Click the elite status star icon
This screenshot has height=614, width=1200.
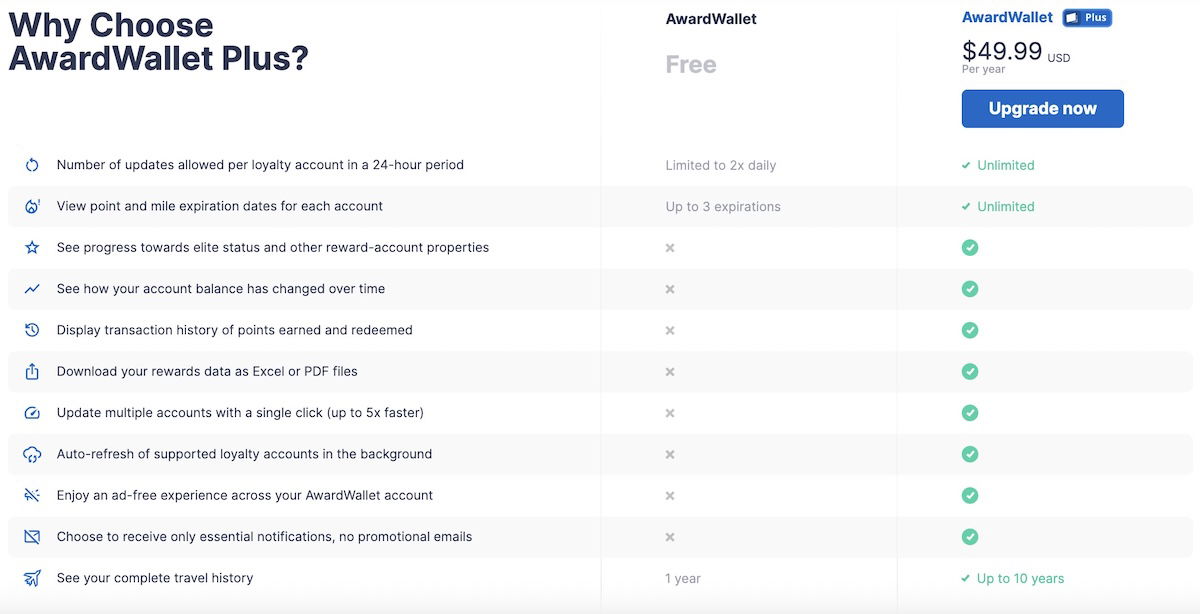pyautogui.click(x=32, y=248)
